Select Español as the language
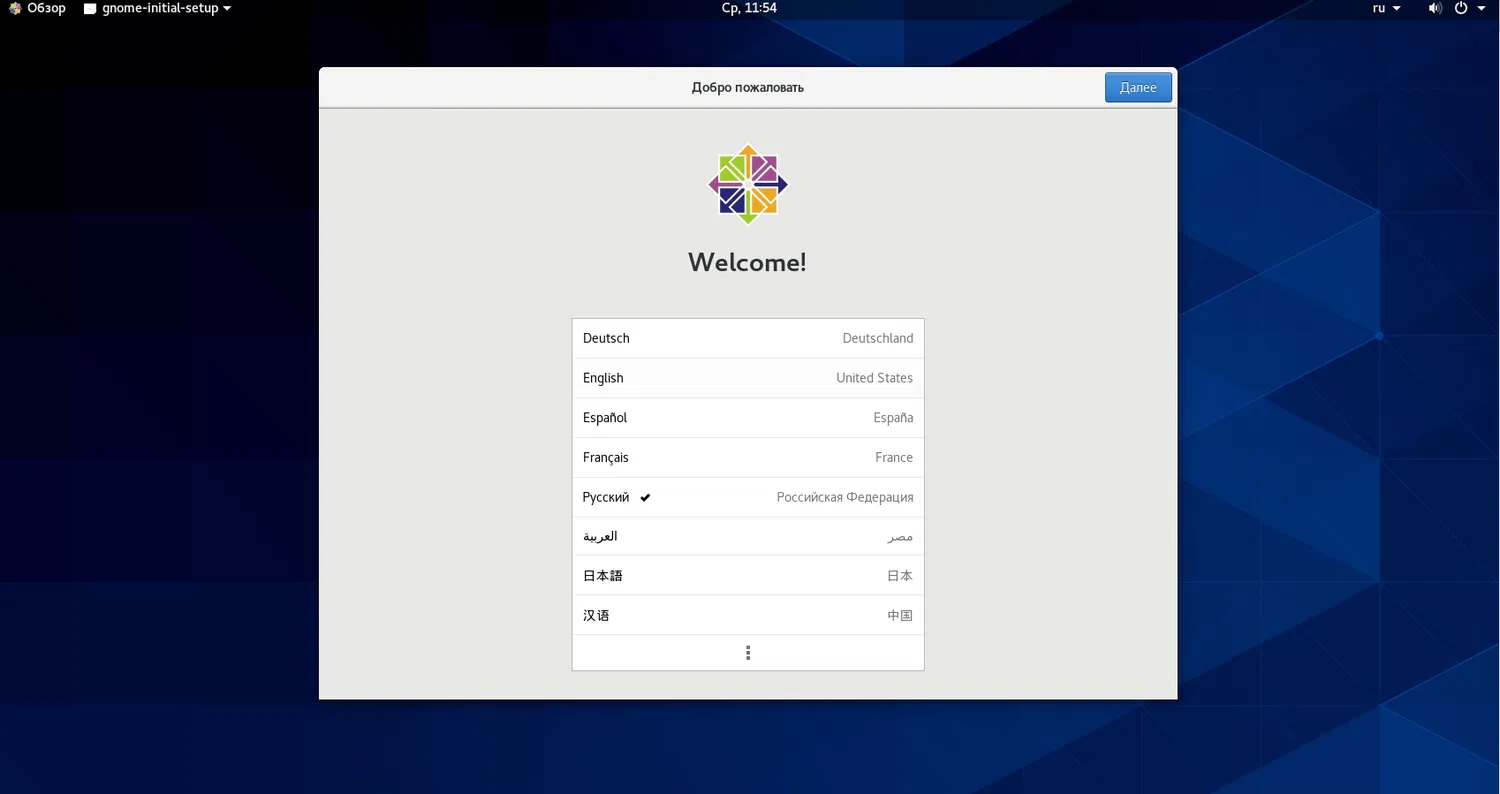1500x794 pixels. tap(748, 418)
